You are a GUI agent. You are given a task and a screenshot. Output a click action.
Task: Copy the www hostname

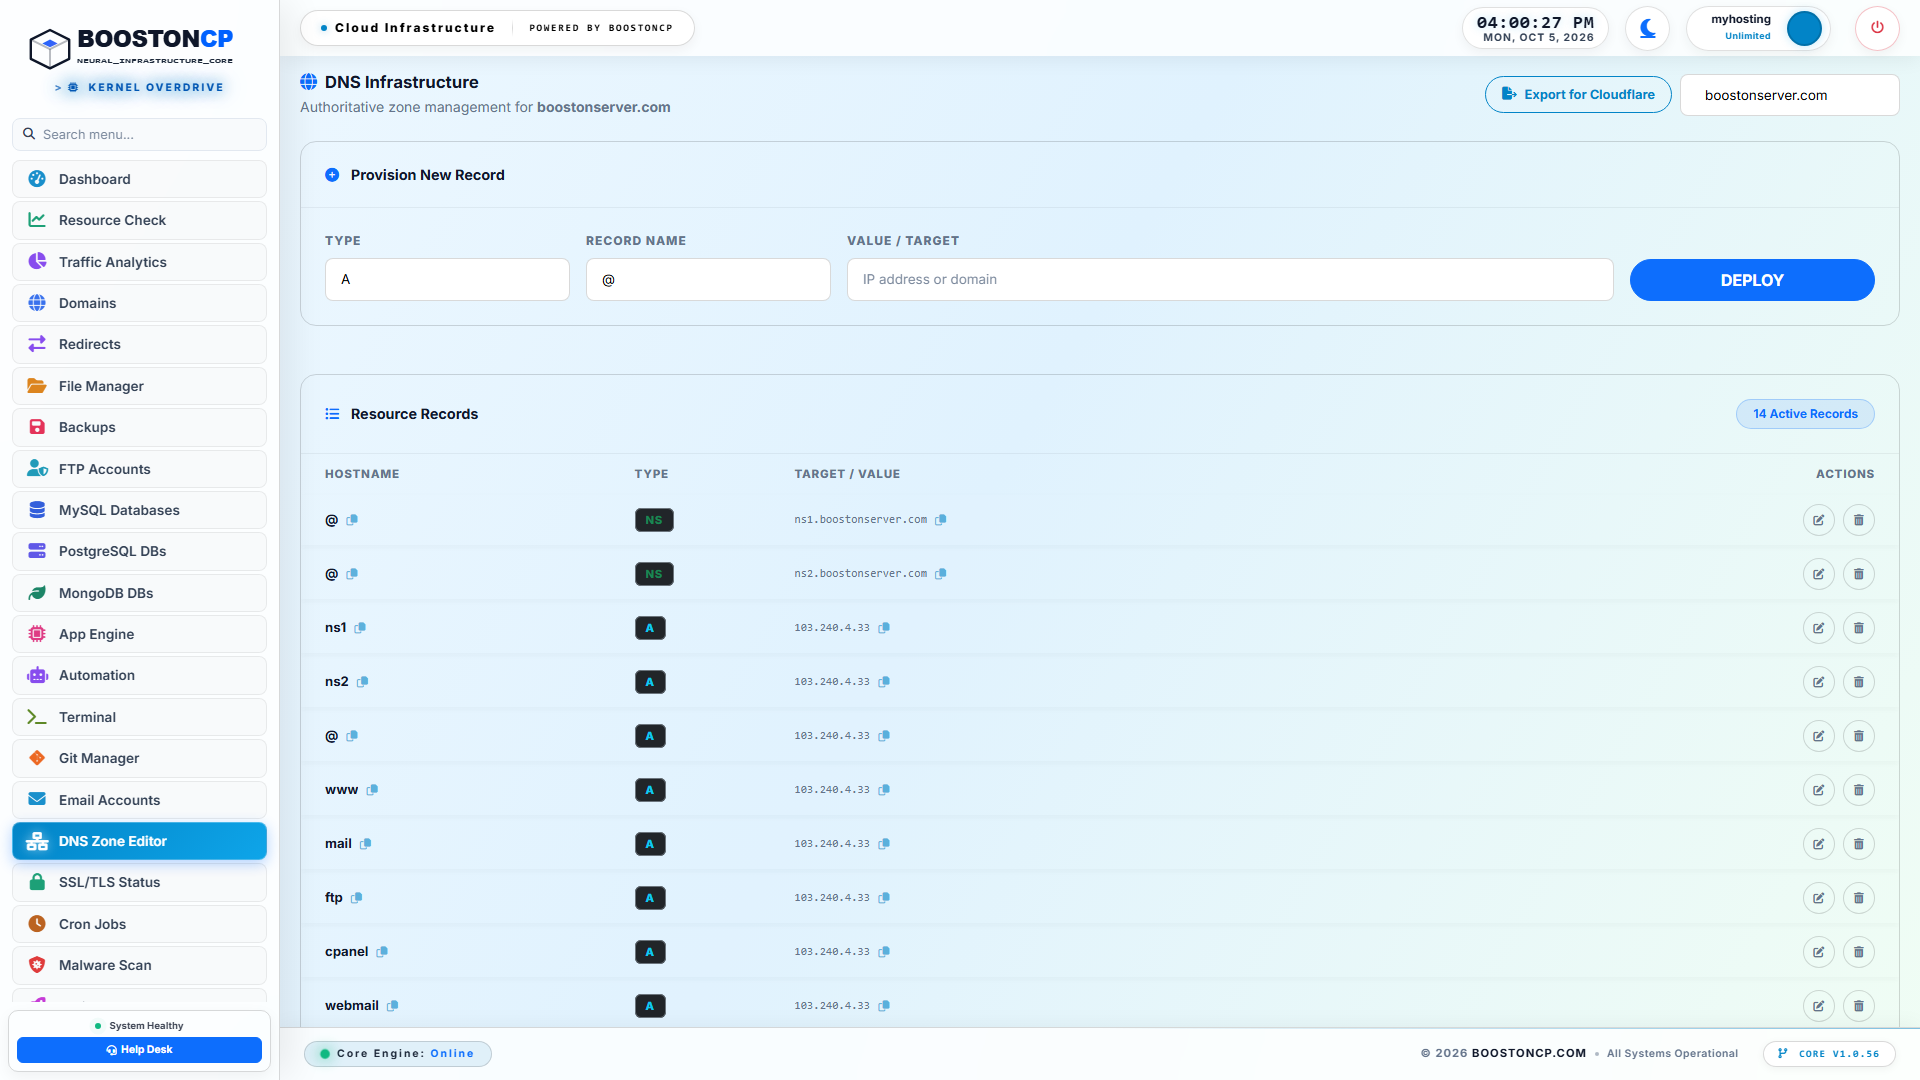[x=372, y=790]
